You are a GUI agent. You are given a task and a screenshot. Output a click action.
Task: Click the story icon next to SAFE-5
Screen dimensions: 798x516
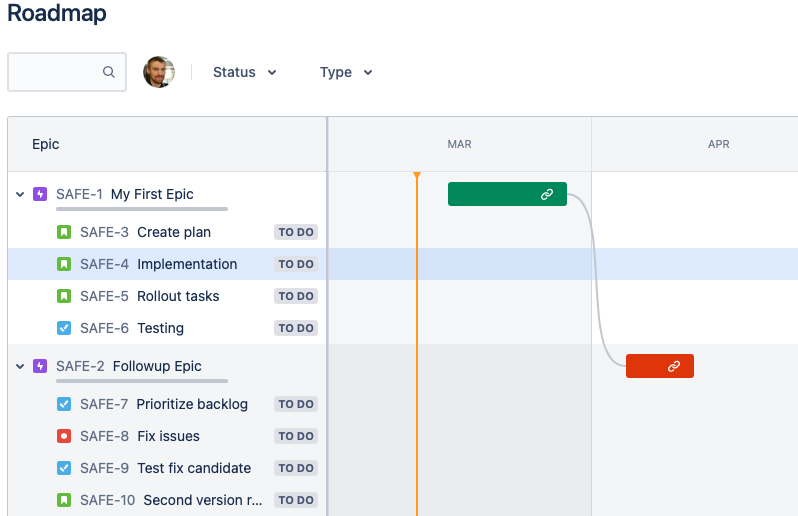(x=64, y=296)
